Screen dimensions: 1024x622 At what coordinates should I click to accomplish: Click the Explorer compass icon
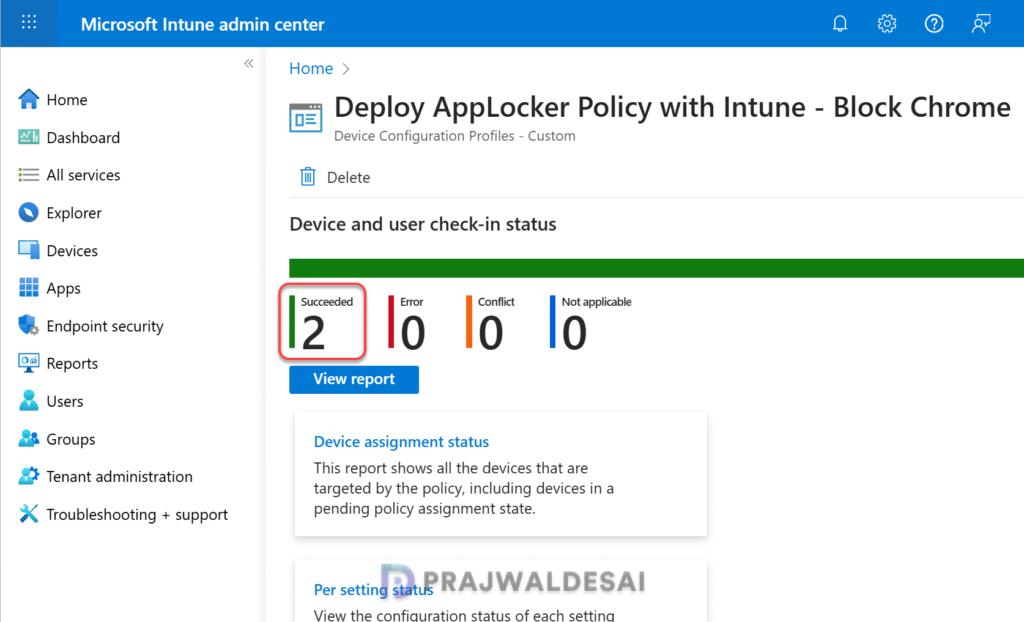[x=29, y=212]
